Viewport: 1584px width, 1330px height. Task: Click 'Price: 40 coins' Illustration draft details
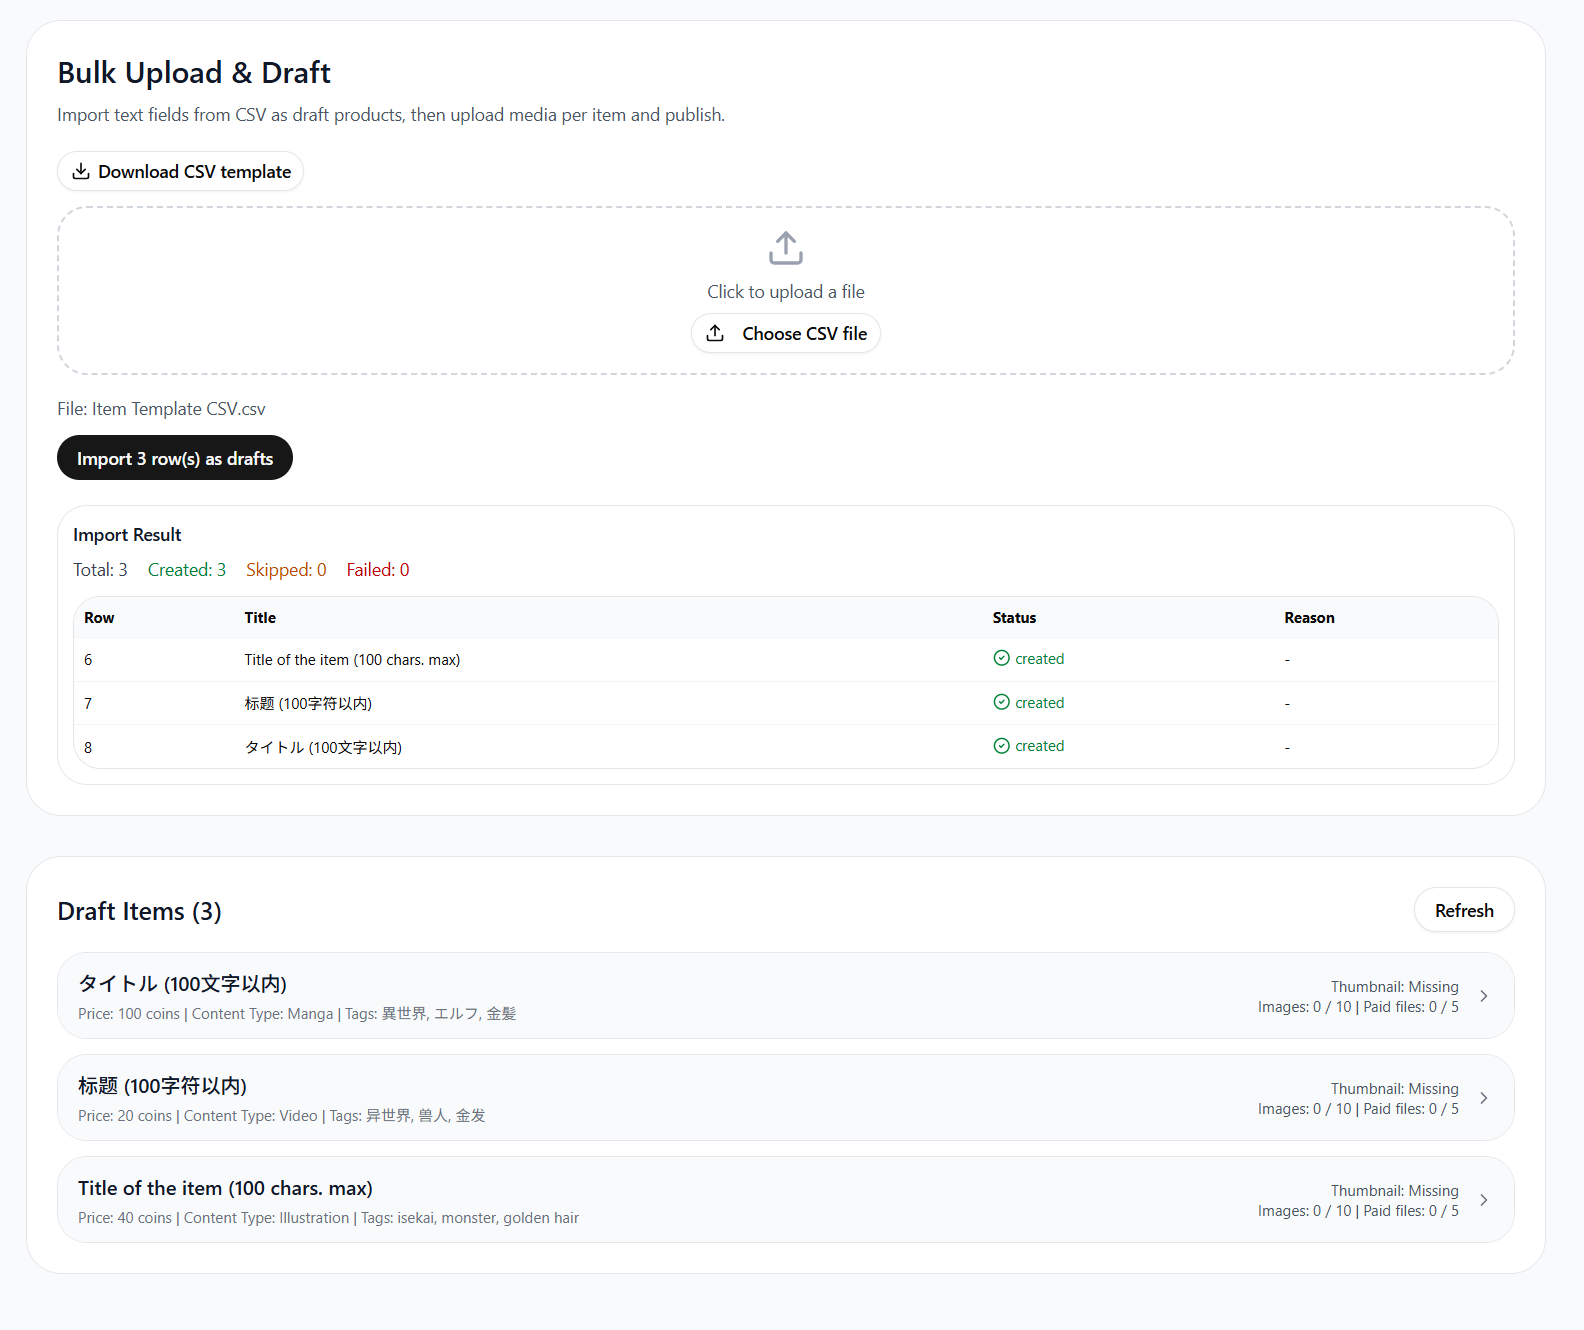pyautogui.click(x=328, y=1218)
